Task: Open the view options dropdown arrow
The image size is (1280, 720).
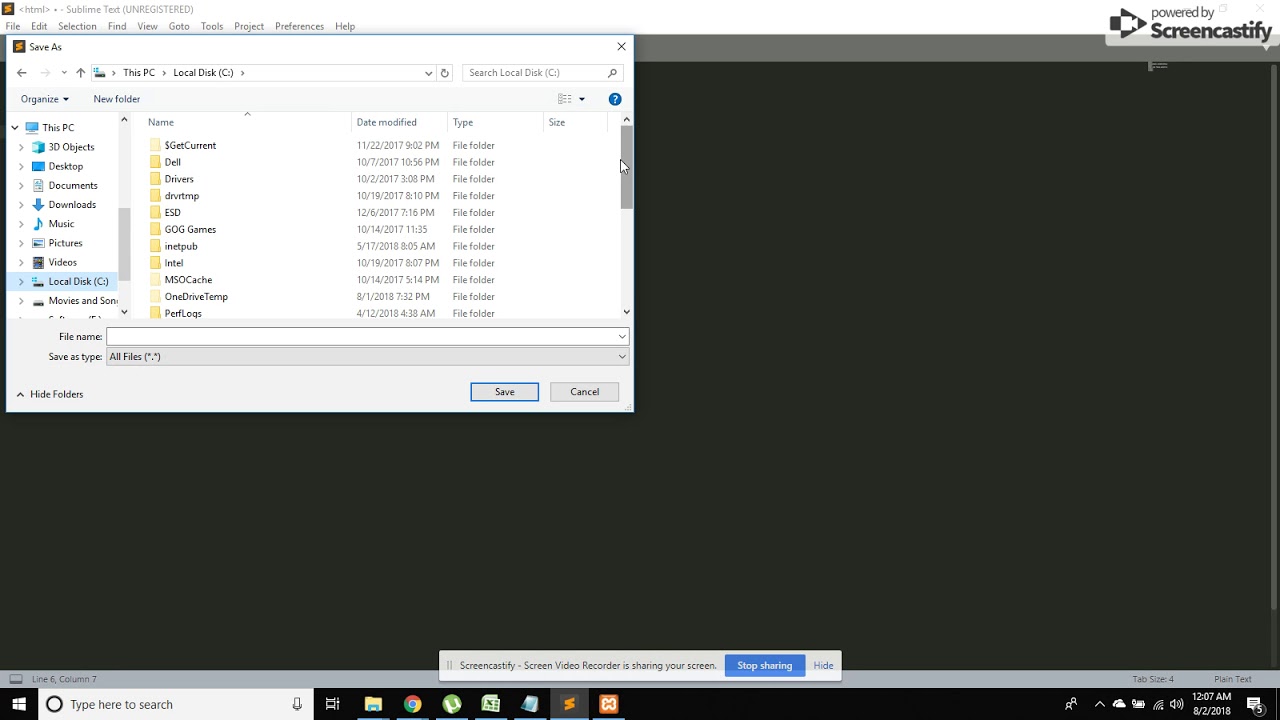Action: point(582,99)
